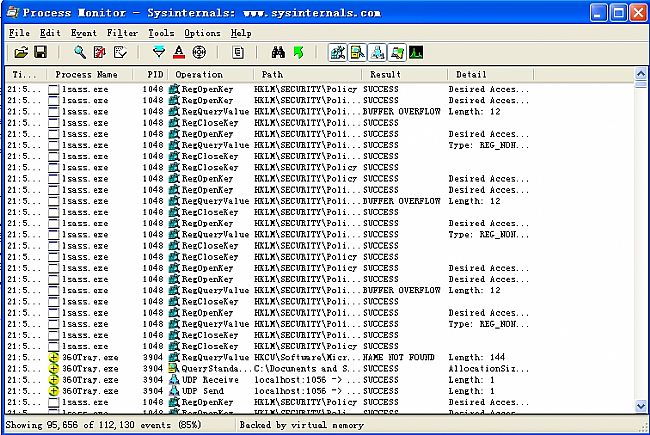Open the Process Tree icon
This screenshot has width=650, height=435.
click(x=238, y=53)
